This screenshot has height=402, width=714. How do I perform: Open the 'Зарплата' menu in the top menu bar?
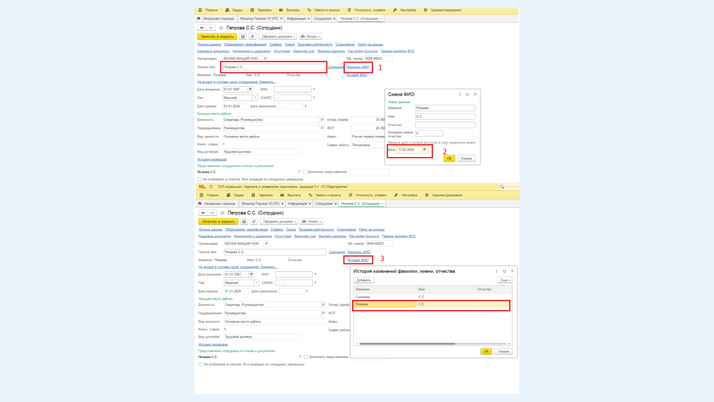click(263, 10)
